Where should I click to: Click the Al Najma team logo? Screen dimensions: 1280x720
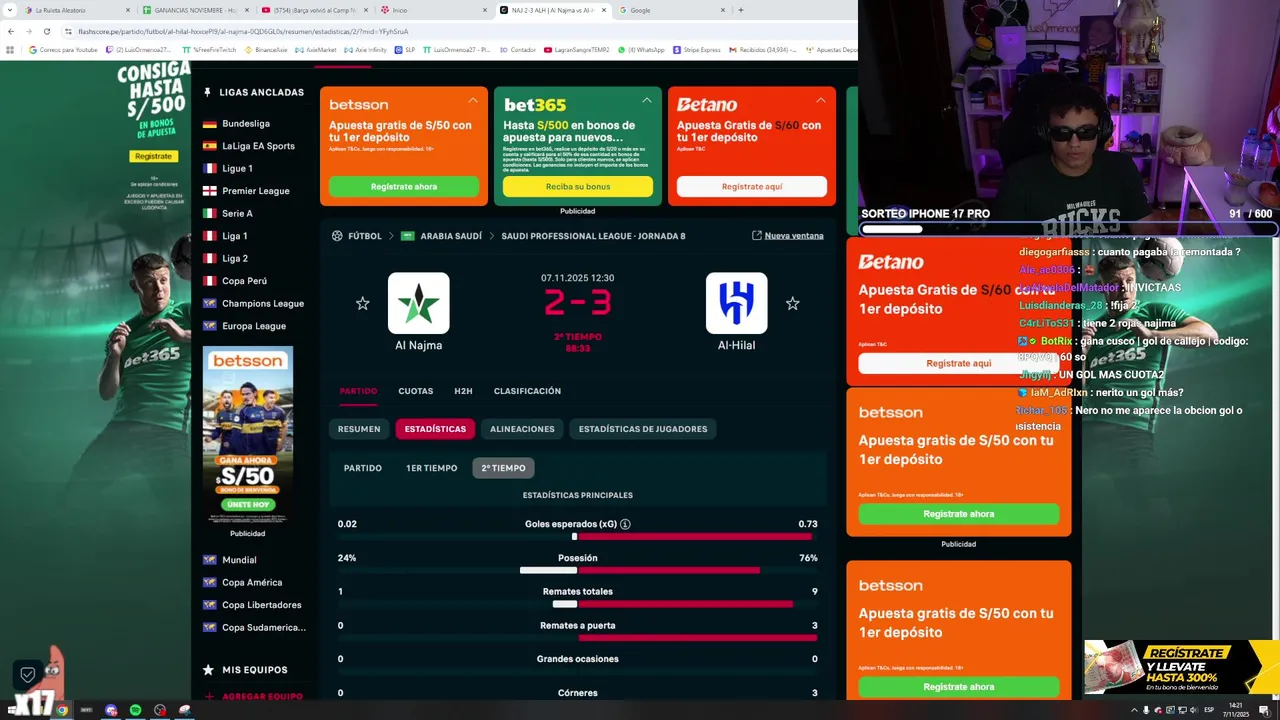coord(418,303)
